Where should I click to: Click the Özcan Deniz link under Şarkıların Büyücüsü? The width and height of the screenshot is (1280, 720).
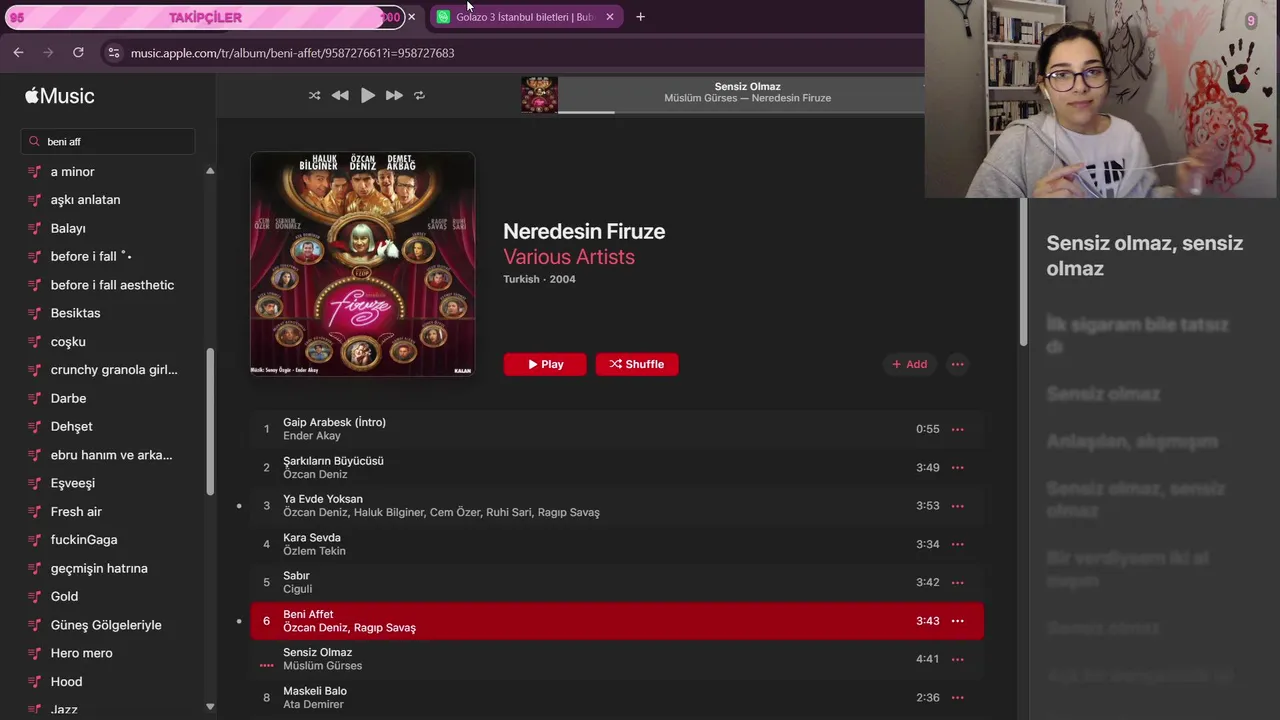tap(315, 474)
